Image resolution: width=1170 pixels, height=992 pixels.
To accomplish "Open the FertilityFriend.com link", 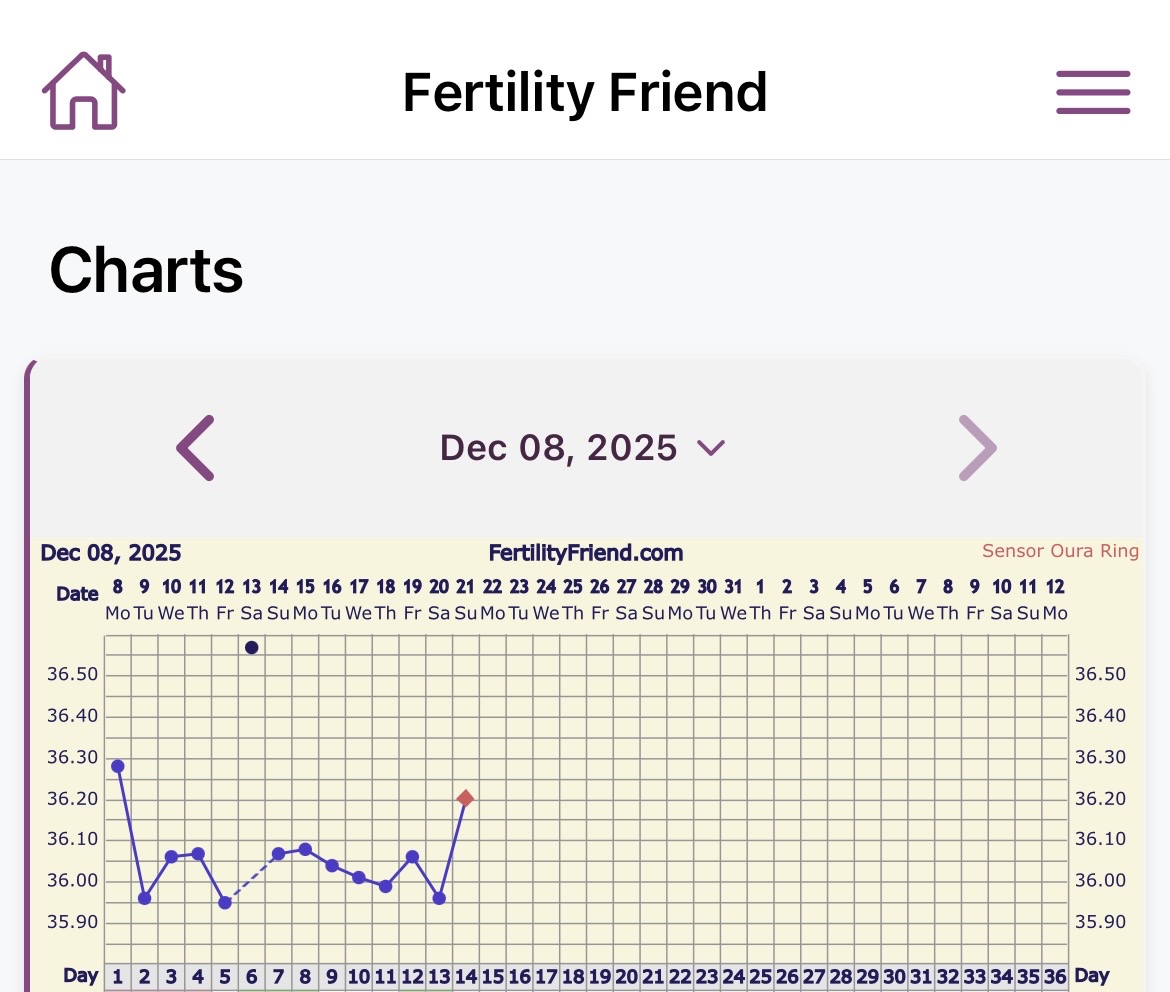I will tap(585, 553).
